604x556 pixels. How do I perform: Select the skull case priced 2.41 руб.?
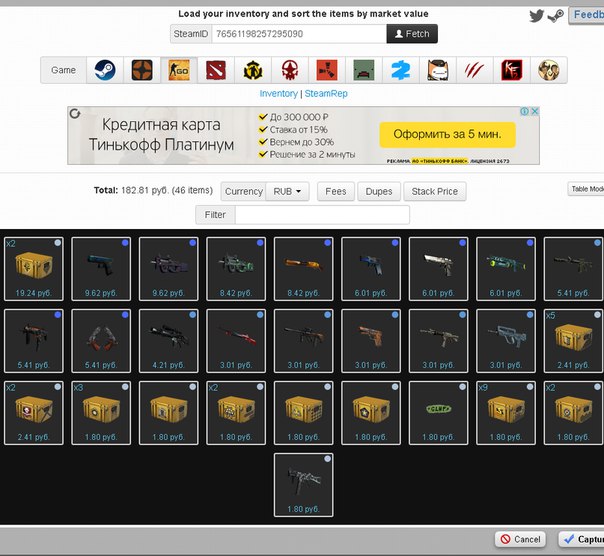coord(34,413)
